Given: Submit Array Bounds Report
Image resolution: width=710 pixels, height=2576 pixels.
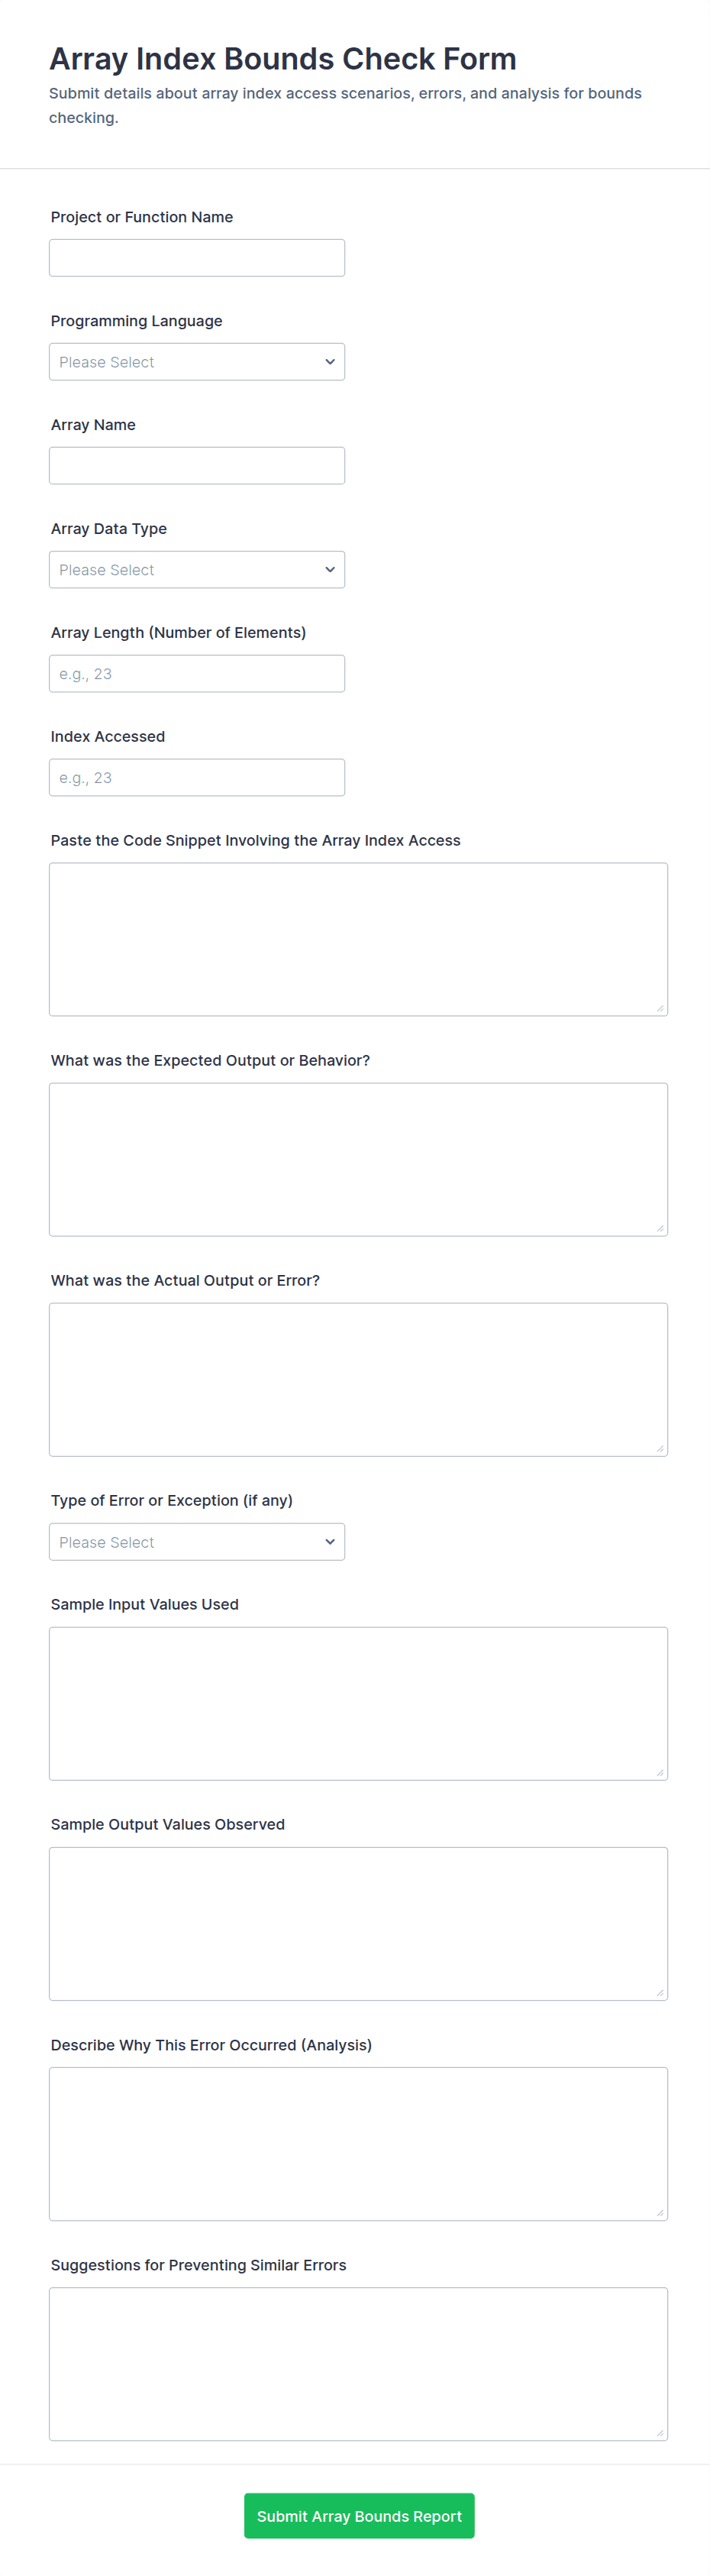Looking at the screenshot, I should pos(359,2516).
